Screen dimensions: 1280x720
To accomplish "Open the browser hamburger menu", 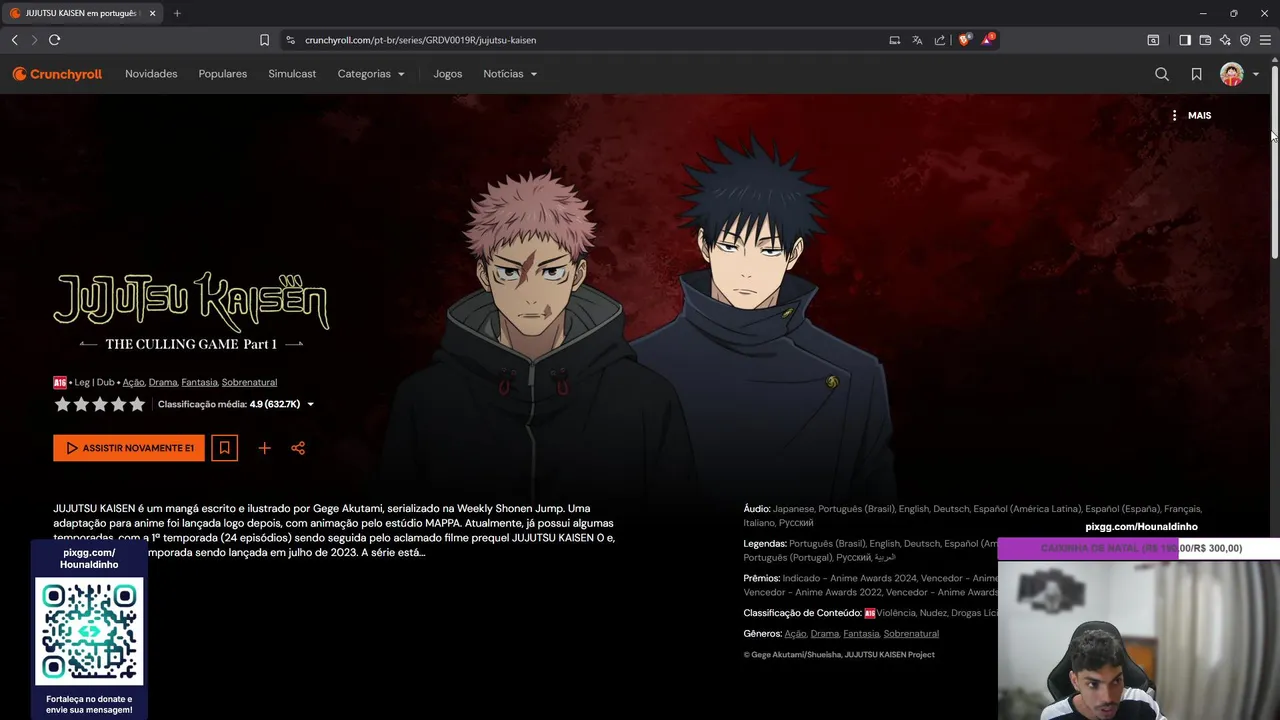I will [1265, 40].
